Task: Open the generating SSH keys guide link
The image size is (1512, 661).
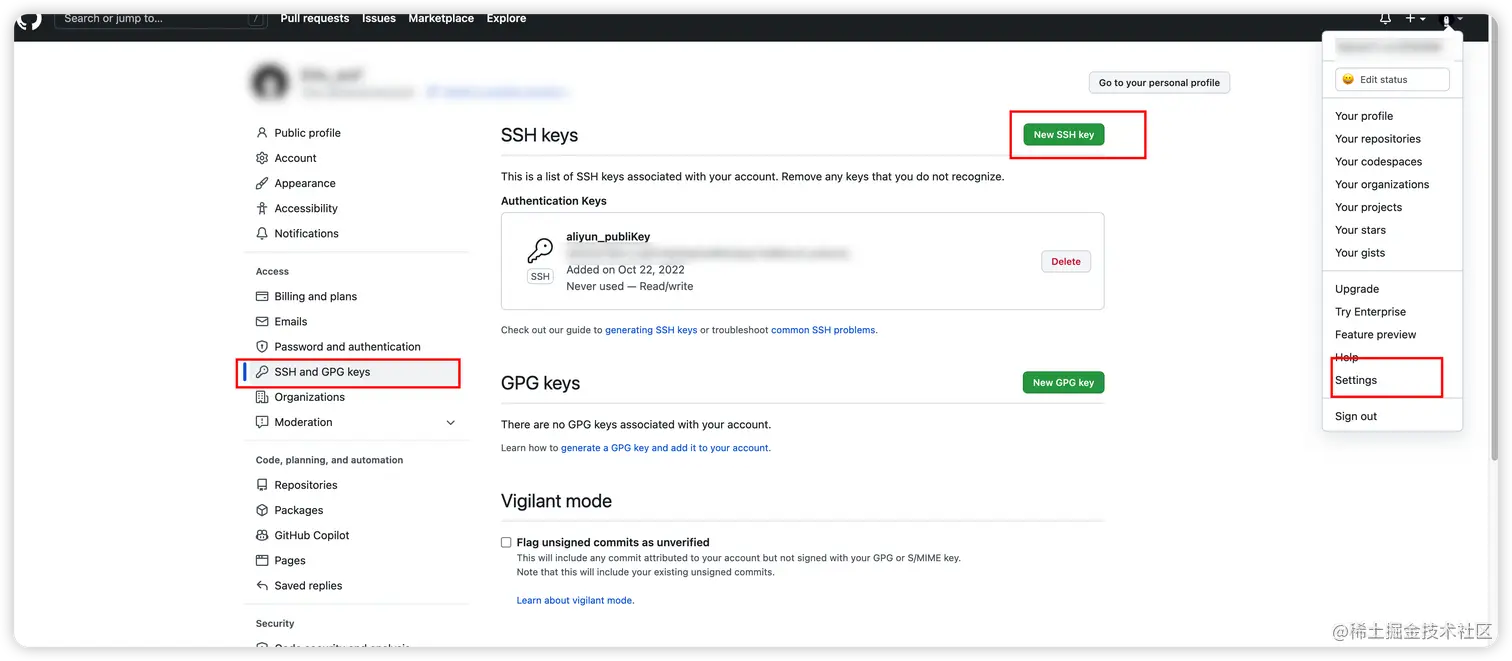Action: tap(651, 330)
